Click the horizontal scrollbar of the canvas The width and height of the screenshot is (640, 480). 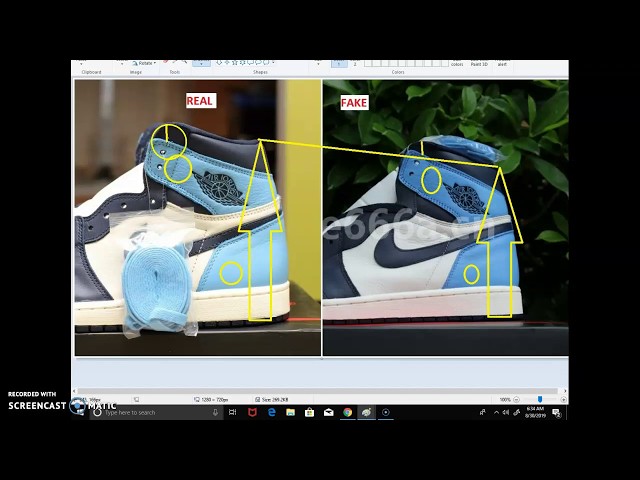tap(318, 391)
